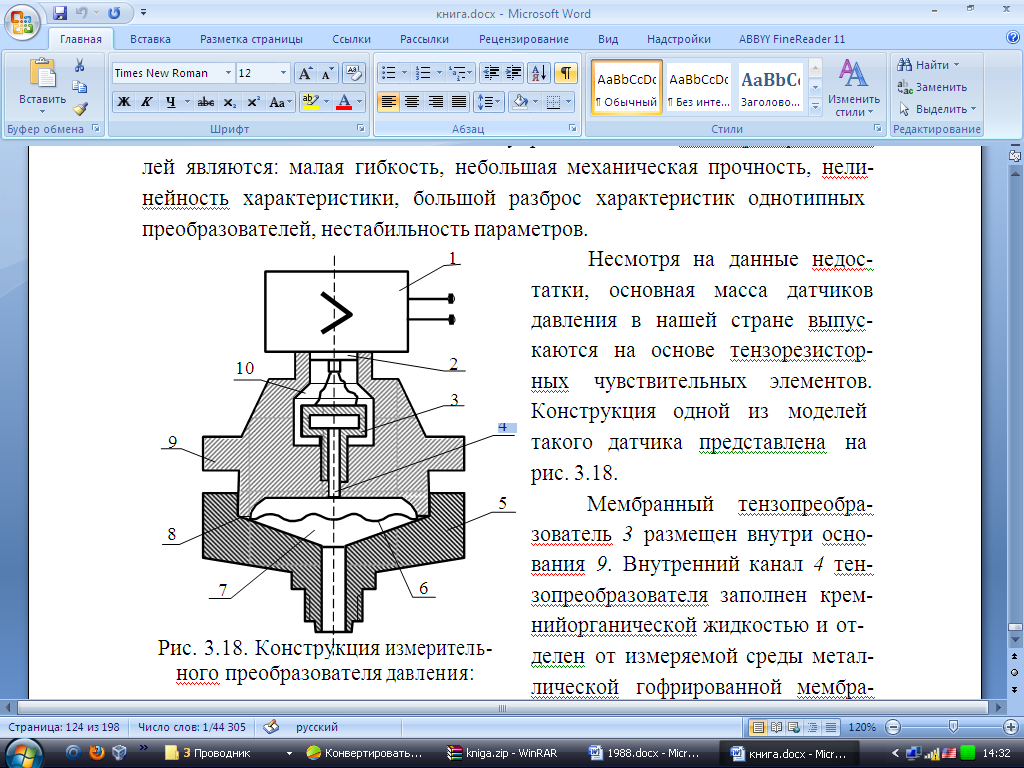Toggle italic К formatting

pyautogui.click(x=147, y=102)
